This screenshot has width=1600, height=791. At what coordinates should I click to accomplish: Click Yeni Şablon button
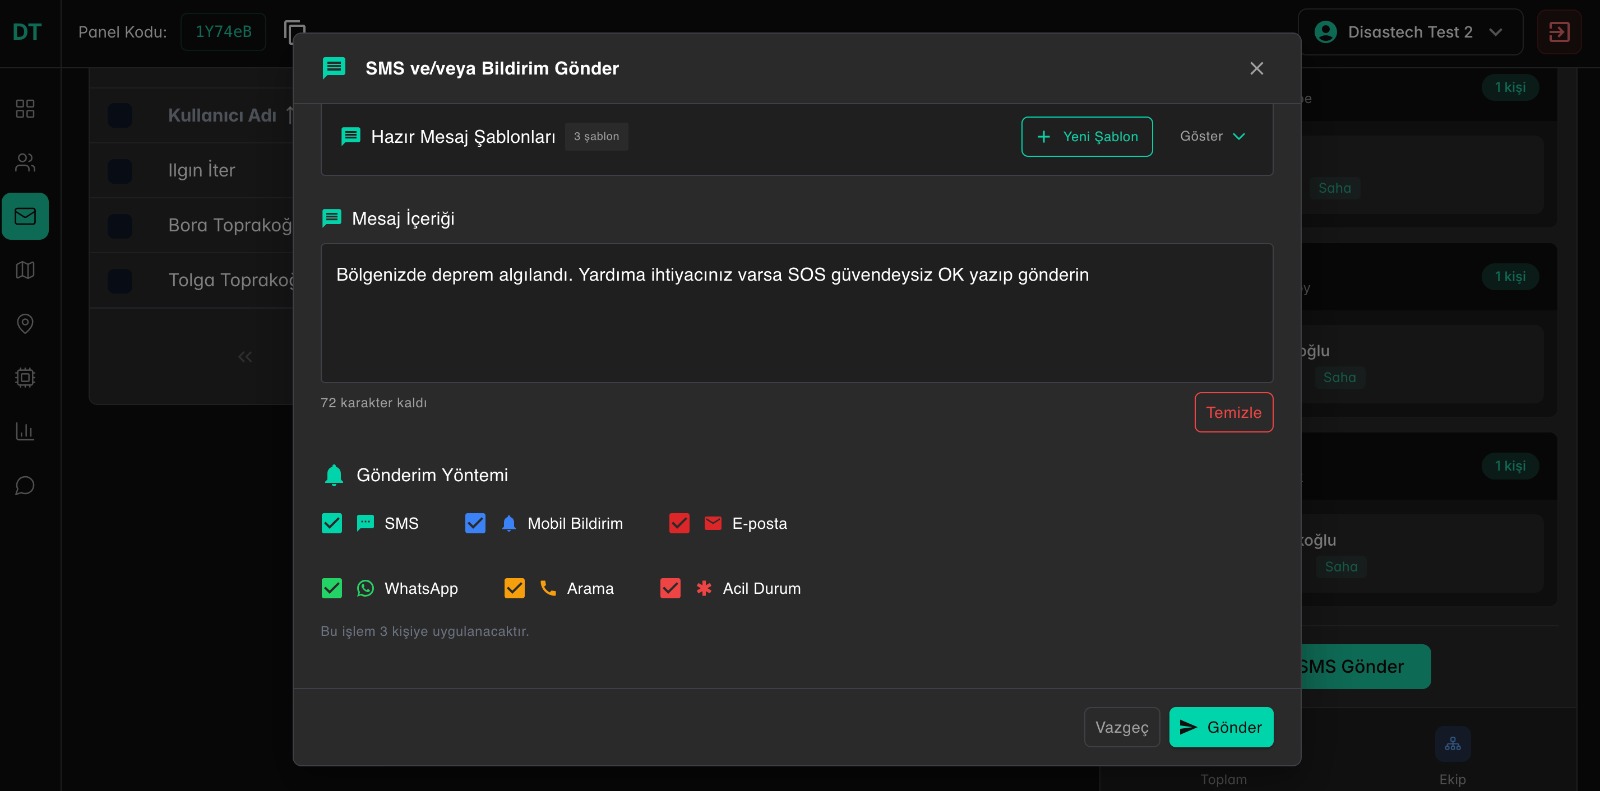pyautogui.click(x=1087, y=136)
